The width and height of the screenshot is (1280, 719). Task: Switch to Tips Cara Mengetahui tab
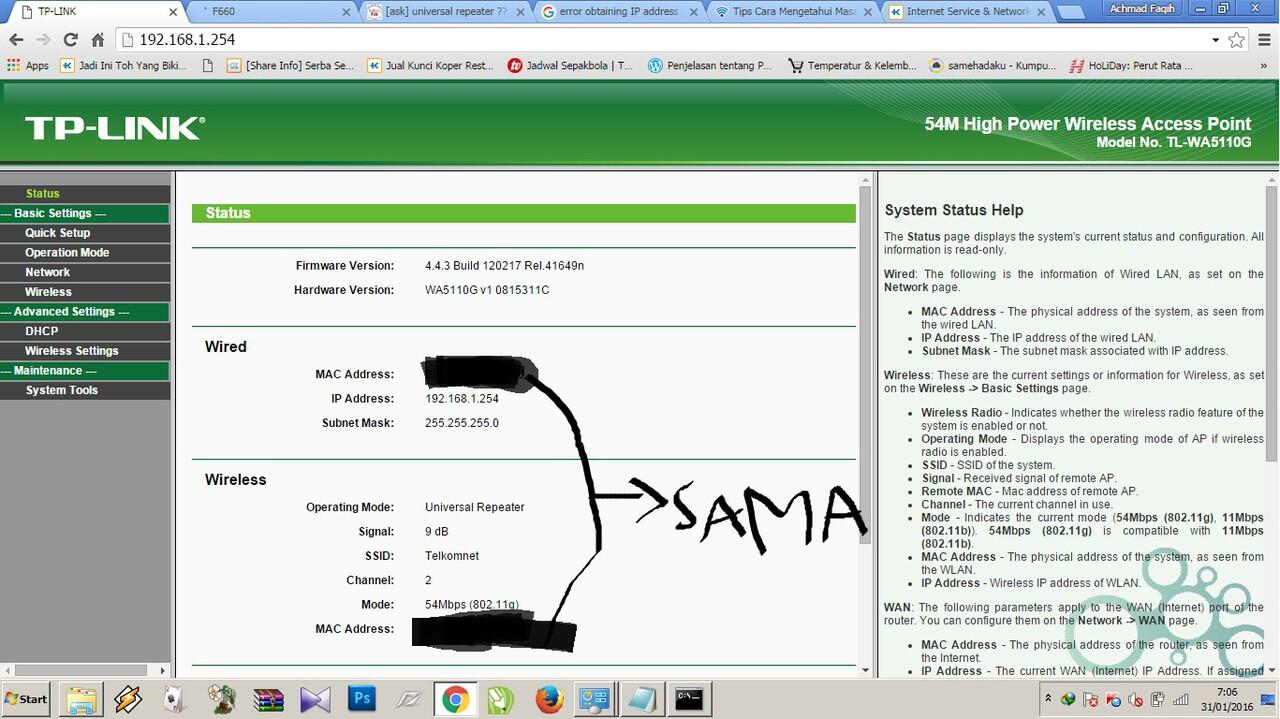[x=792, y=11]
